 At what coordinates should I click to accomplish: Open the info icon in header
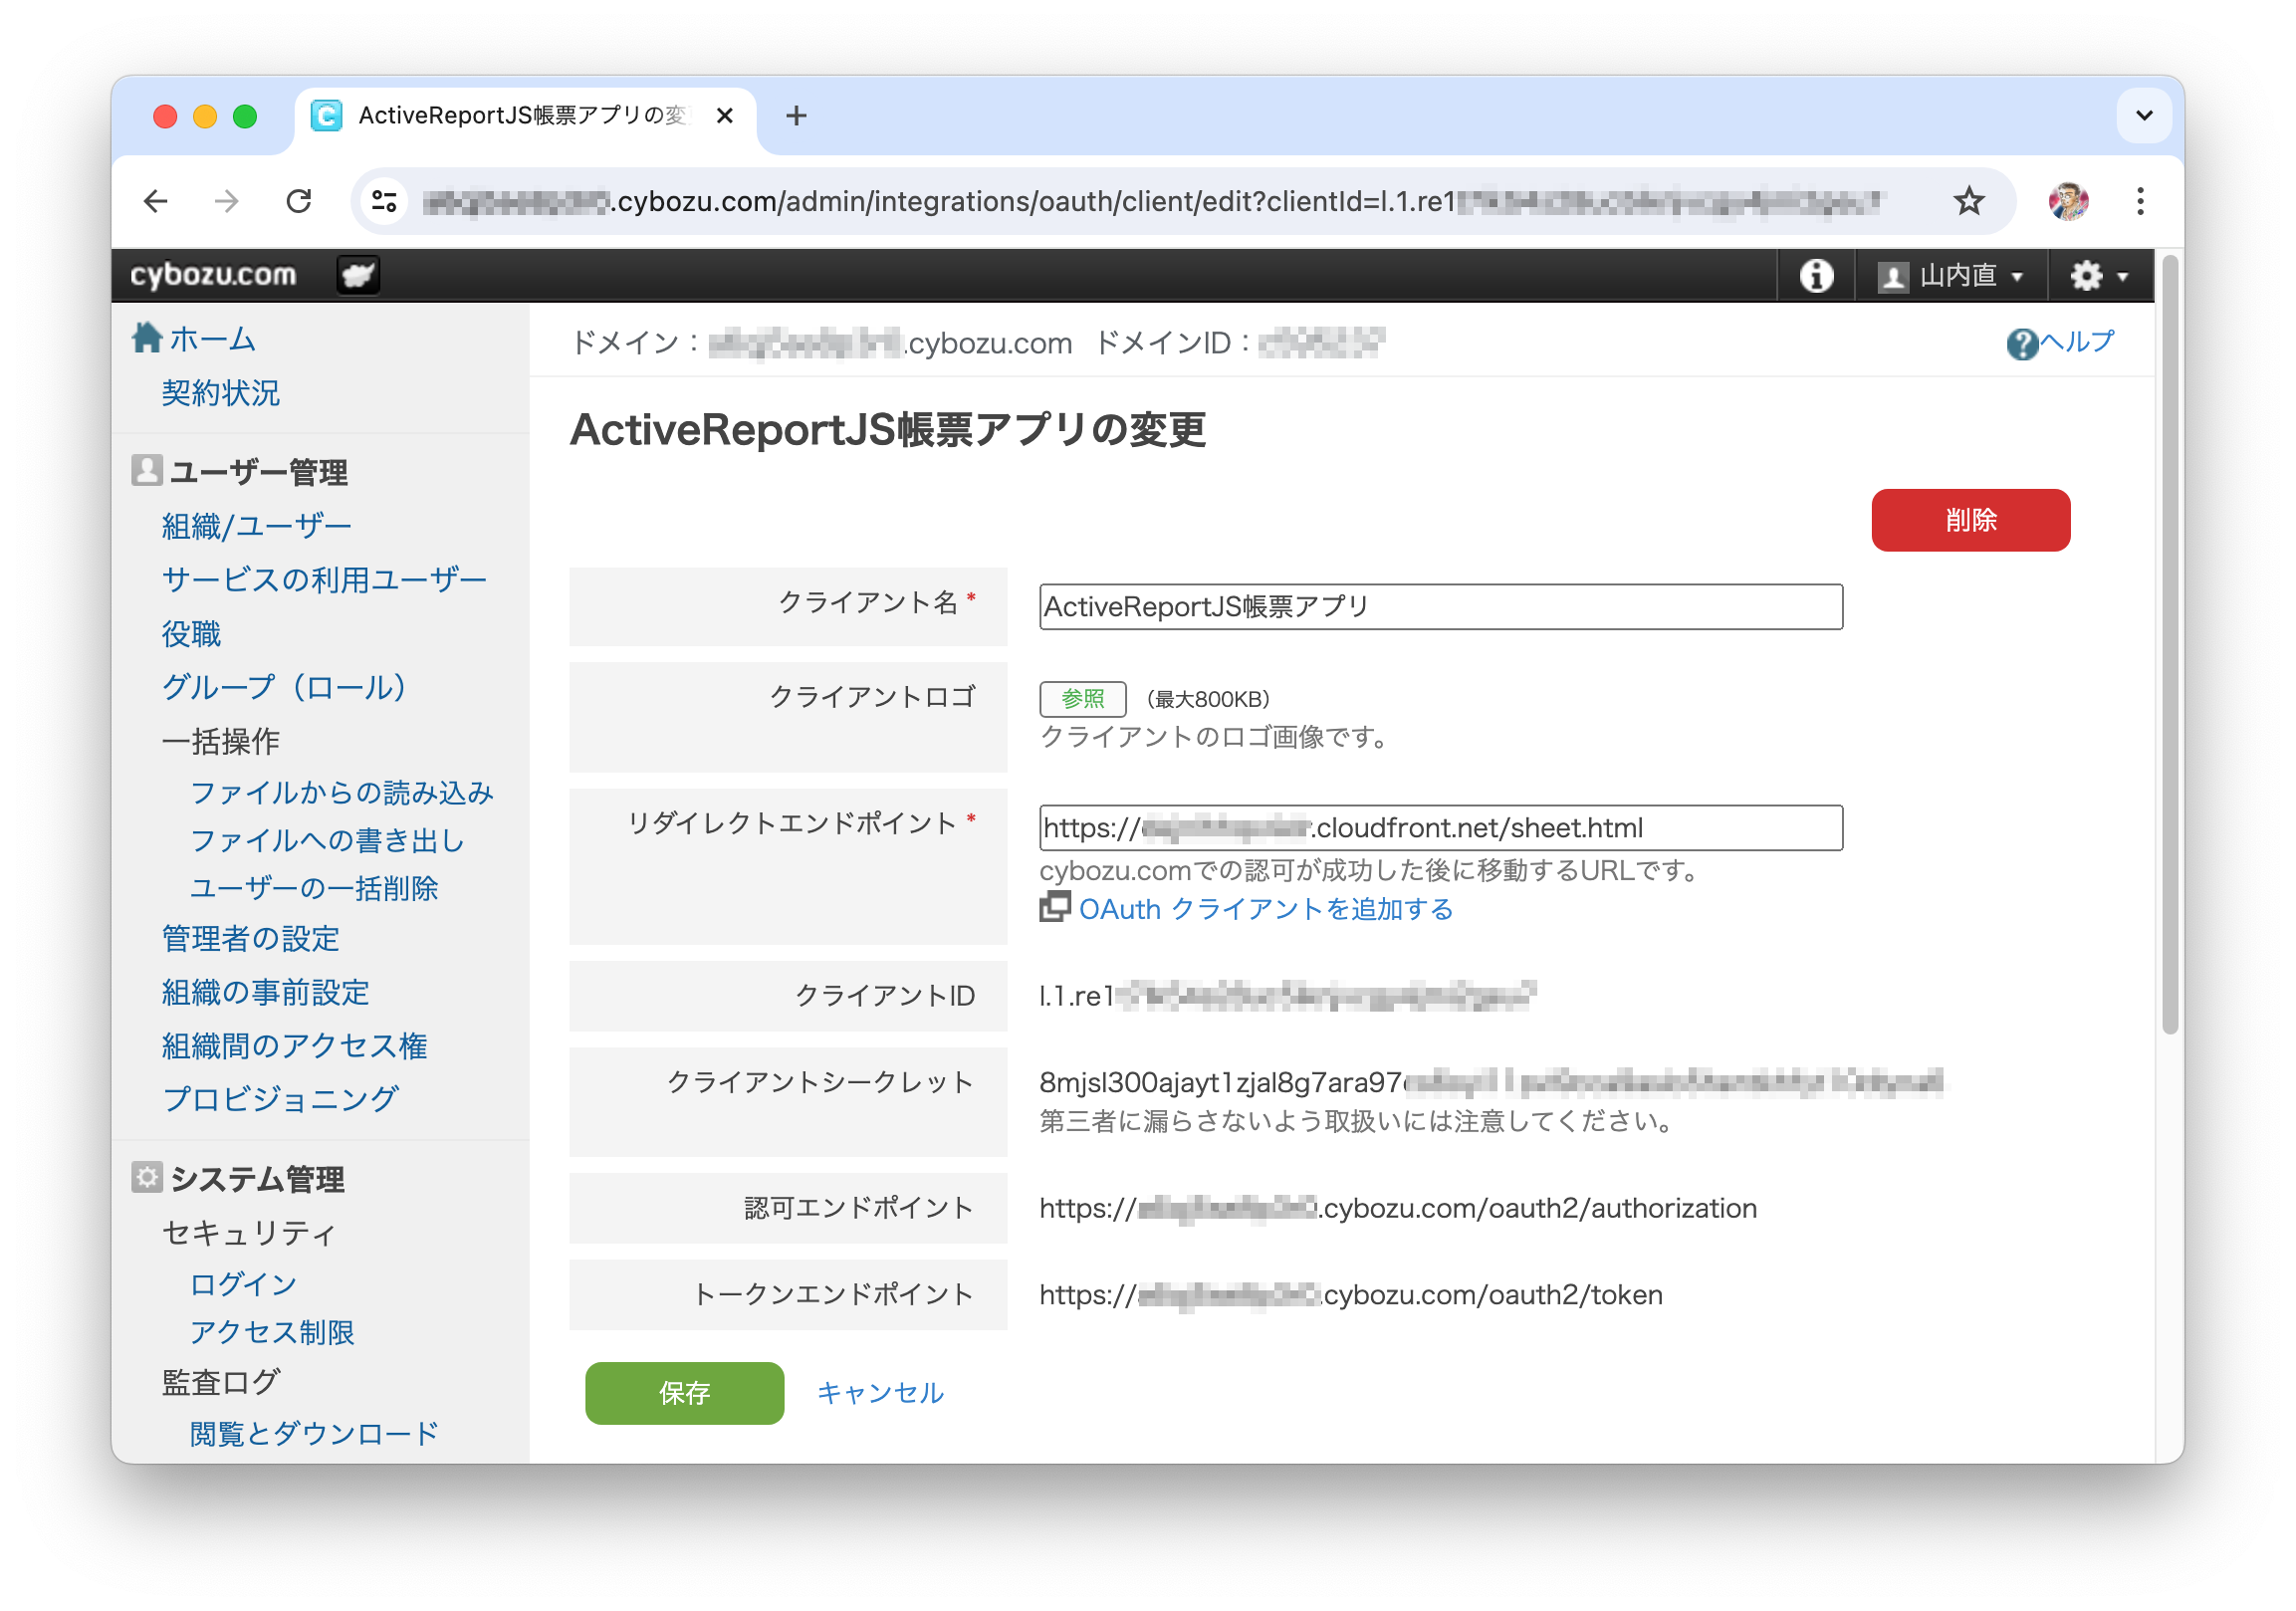click(x=1816, y=275)
